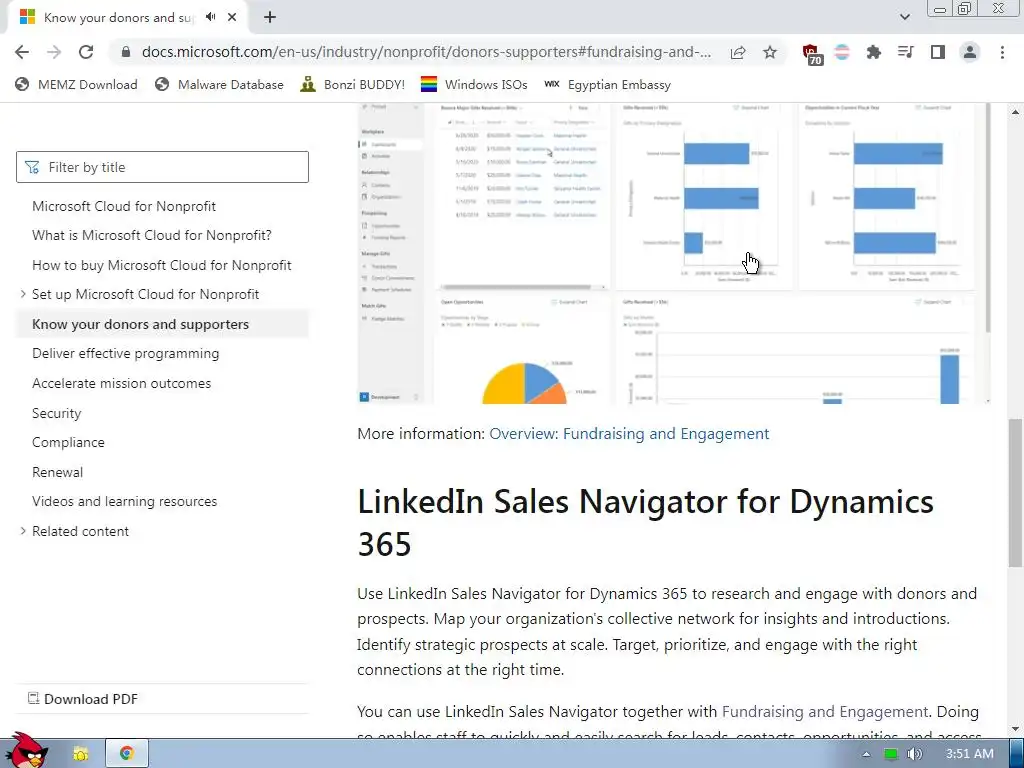Image resolution: width=1024 pixels, height=768 pixels.
Task: Open What is Microsoft Cloud for Nonprofit?
Action: (x=152, y=235)
